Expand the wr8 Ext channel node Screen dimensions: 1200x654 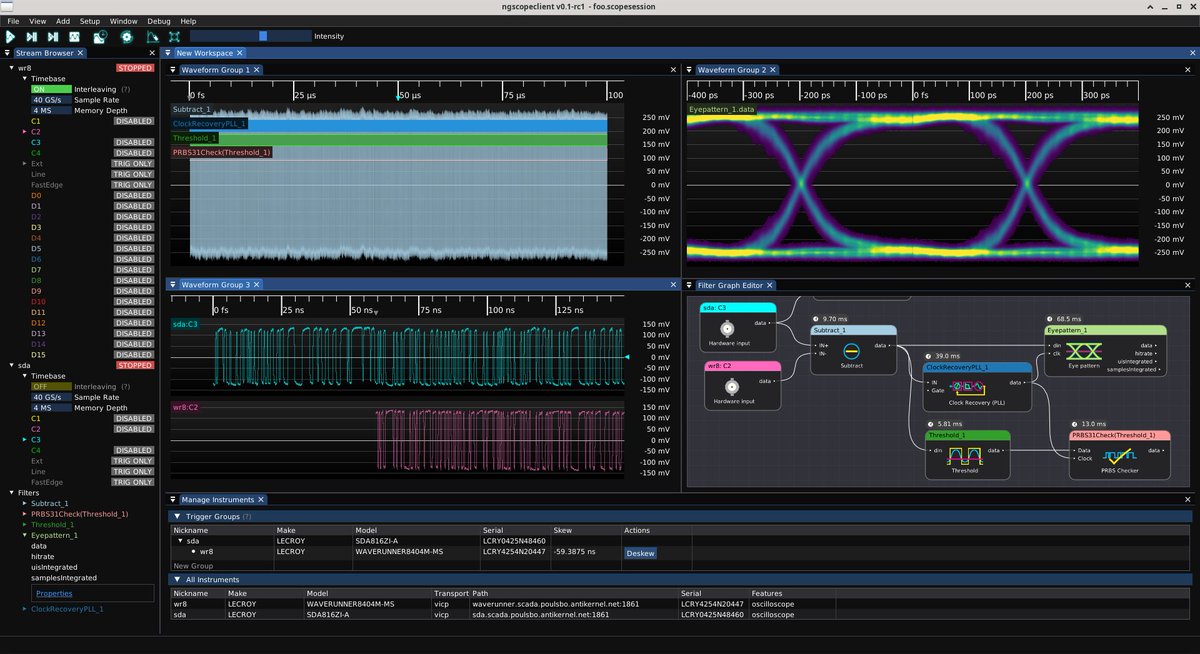[x=24, y=163]
